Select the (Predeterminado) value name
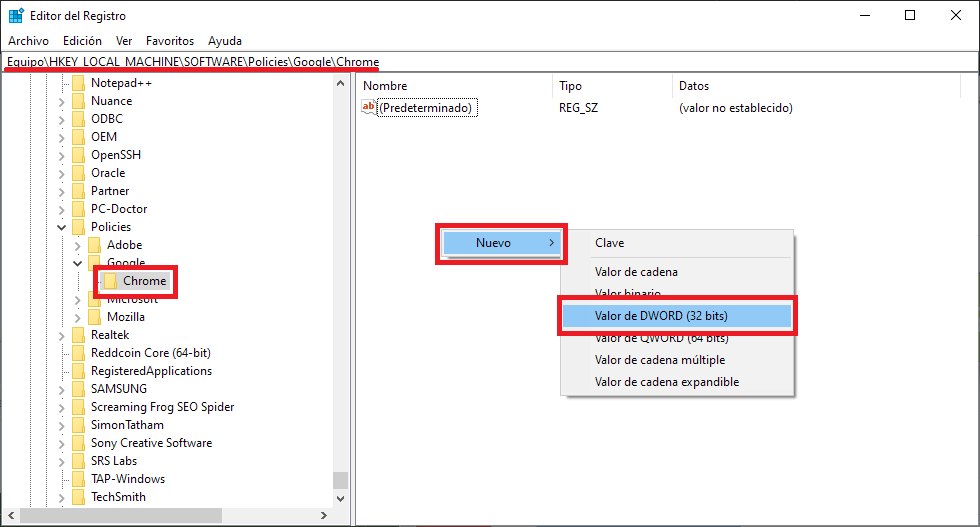Image resolution: width=980 pixels, height=527 pixels. [x=426, y=108]
